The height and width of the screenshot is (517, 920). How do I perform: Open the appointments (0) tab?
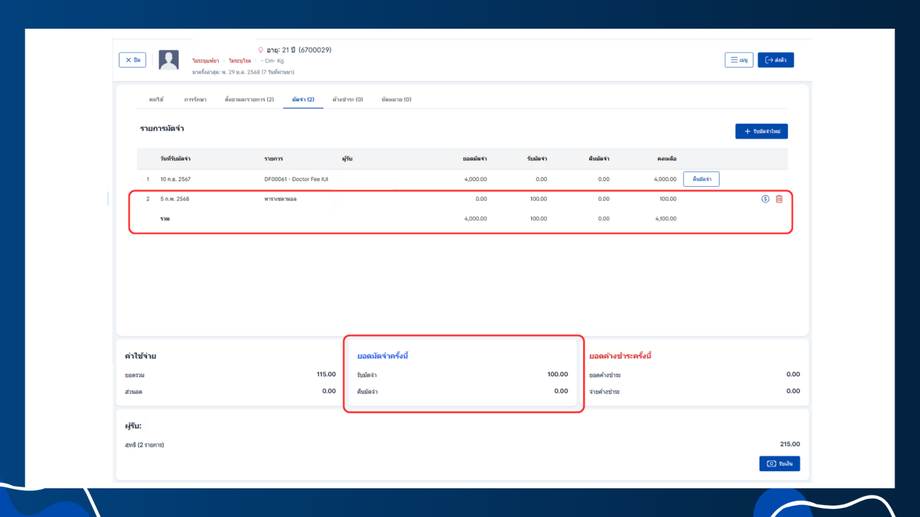396,100
